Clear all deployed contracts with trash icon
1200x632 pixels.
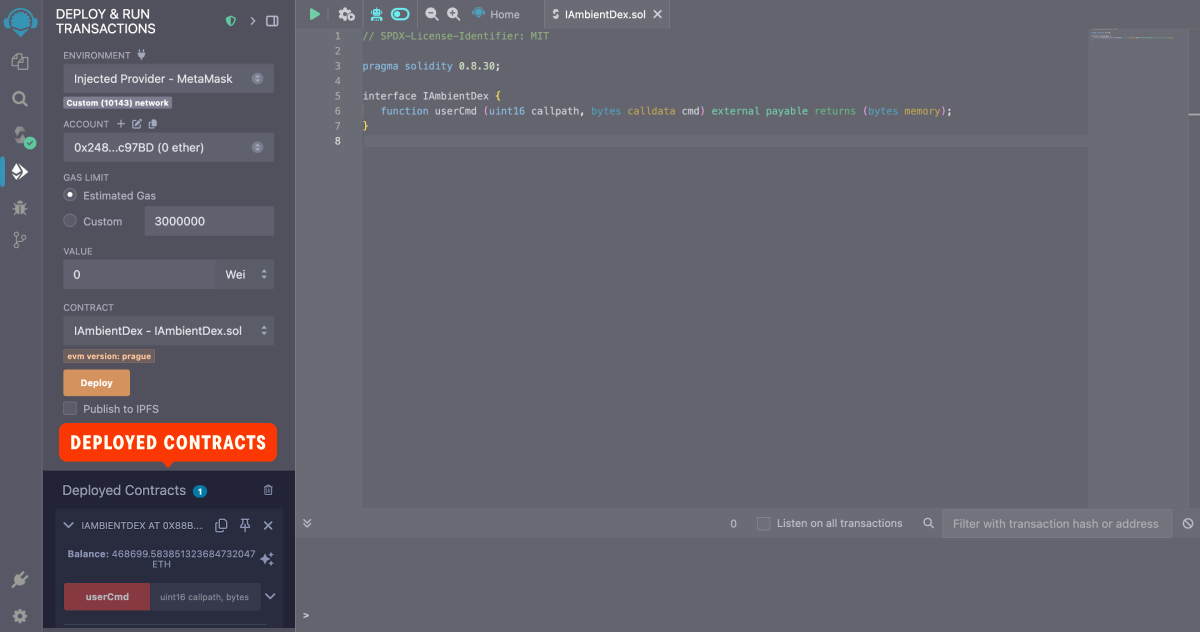(x=268, y=490)
